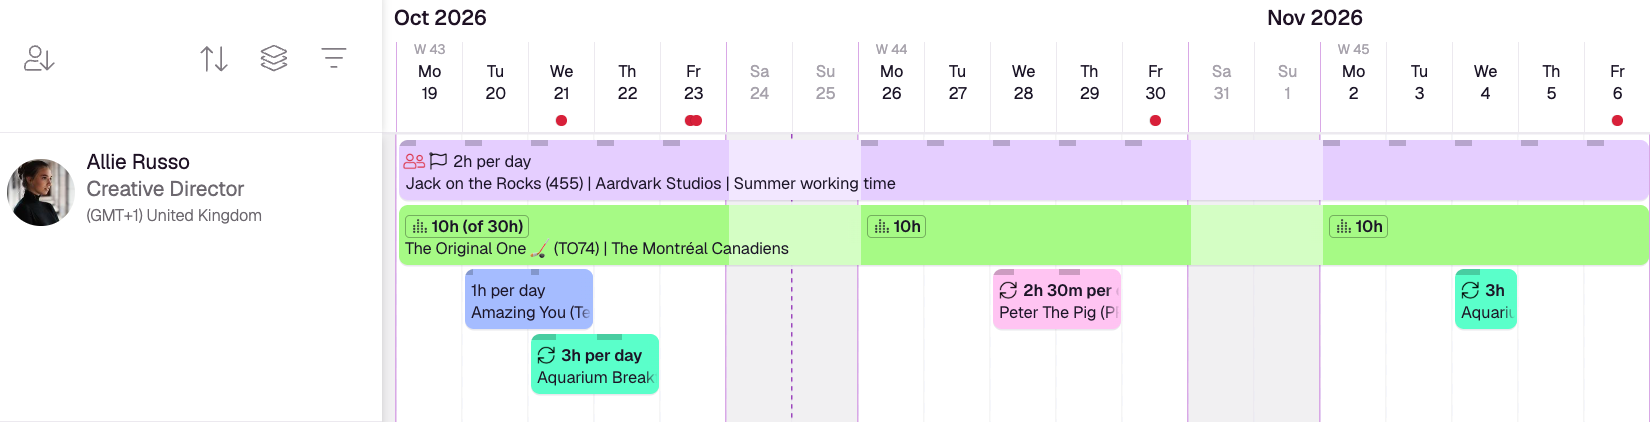Image resolution: width=1650 pixels, height=422 pixels.
Task: Open the sort order arrows icon
Action: (x=214, y=59)
